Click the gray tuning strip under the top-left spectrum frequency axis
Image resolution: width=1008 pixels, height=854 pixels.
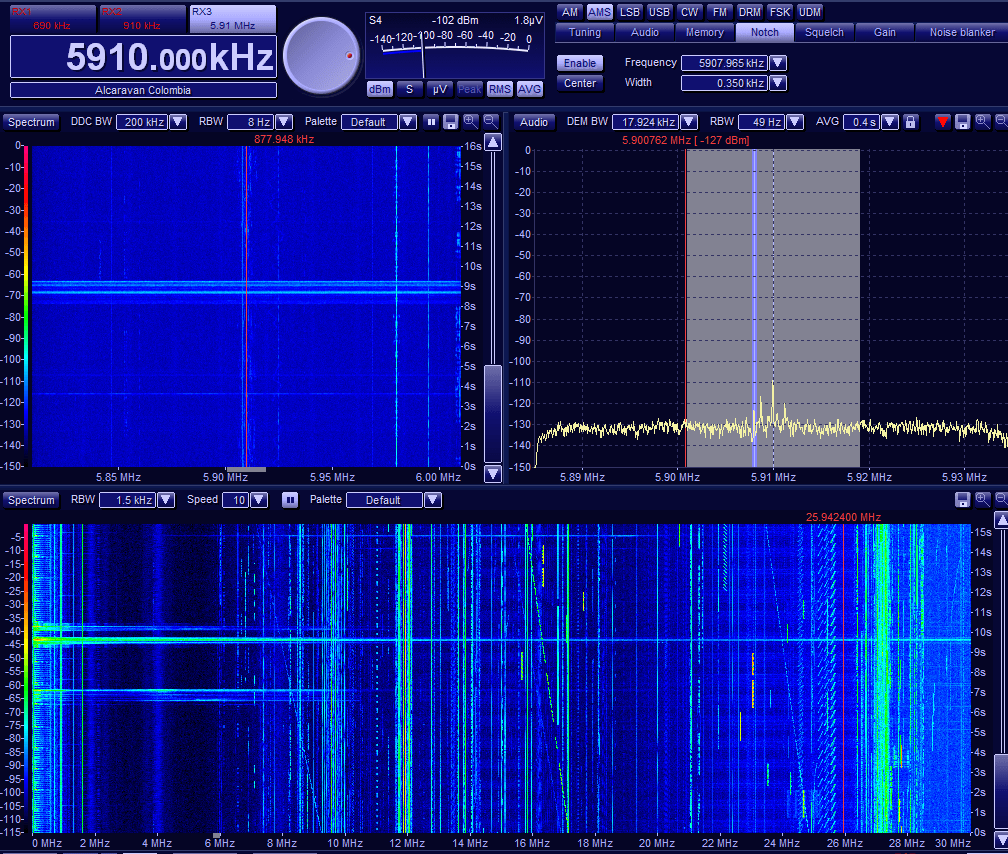click(x=246, y=469)
